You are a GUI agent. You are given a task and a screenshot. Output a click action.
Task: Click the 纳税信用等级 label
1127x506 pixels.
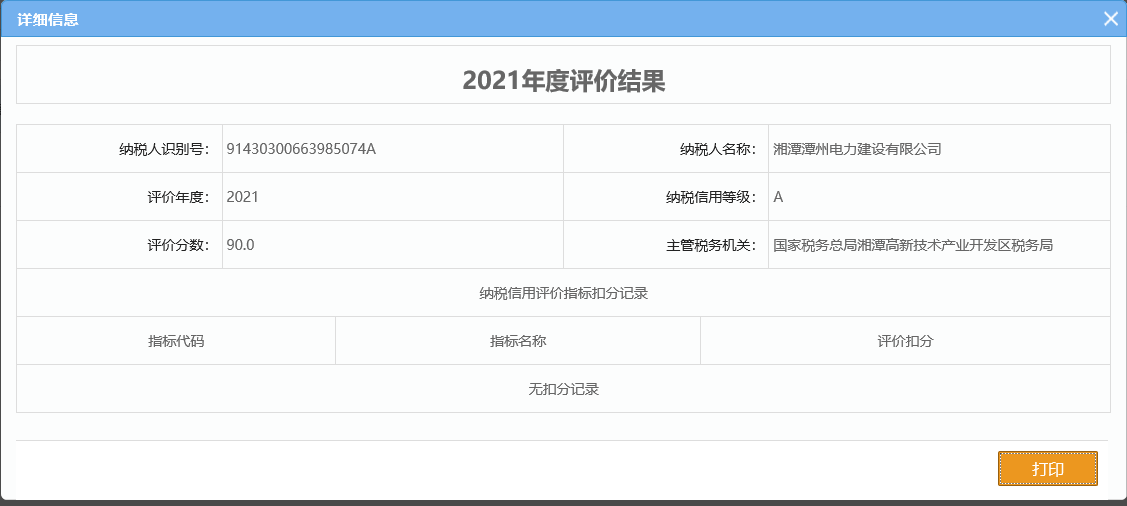tap(711, 197)
